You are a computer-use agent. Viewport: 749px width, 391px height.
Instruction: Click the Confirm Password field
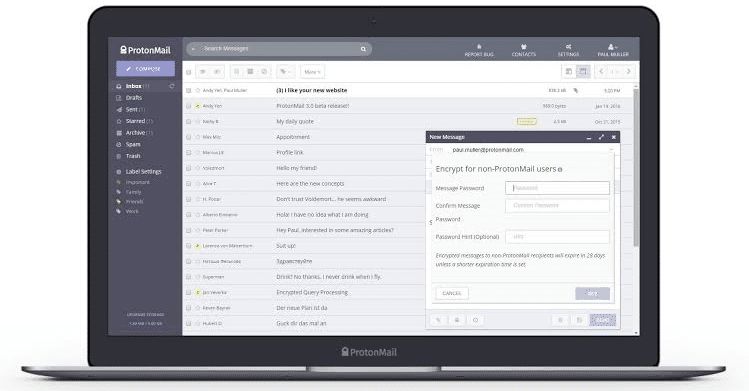pos(557,206)
